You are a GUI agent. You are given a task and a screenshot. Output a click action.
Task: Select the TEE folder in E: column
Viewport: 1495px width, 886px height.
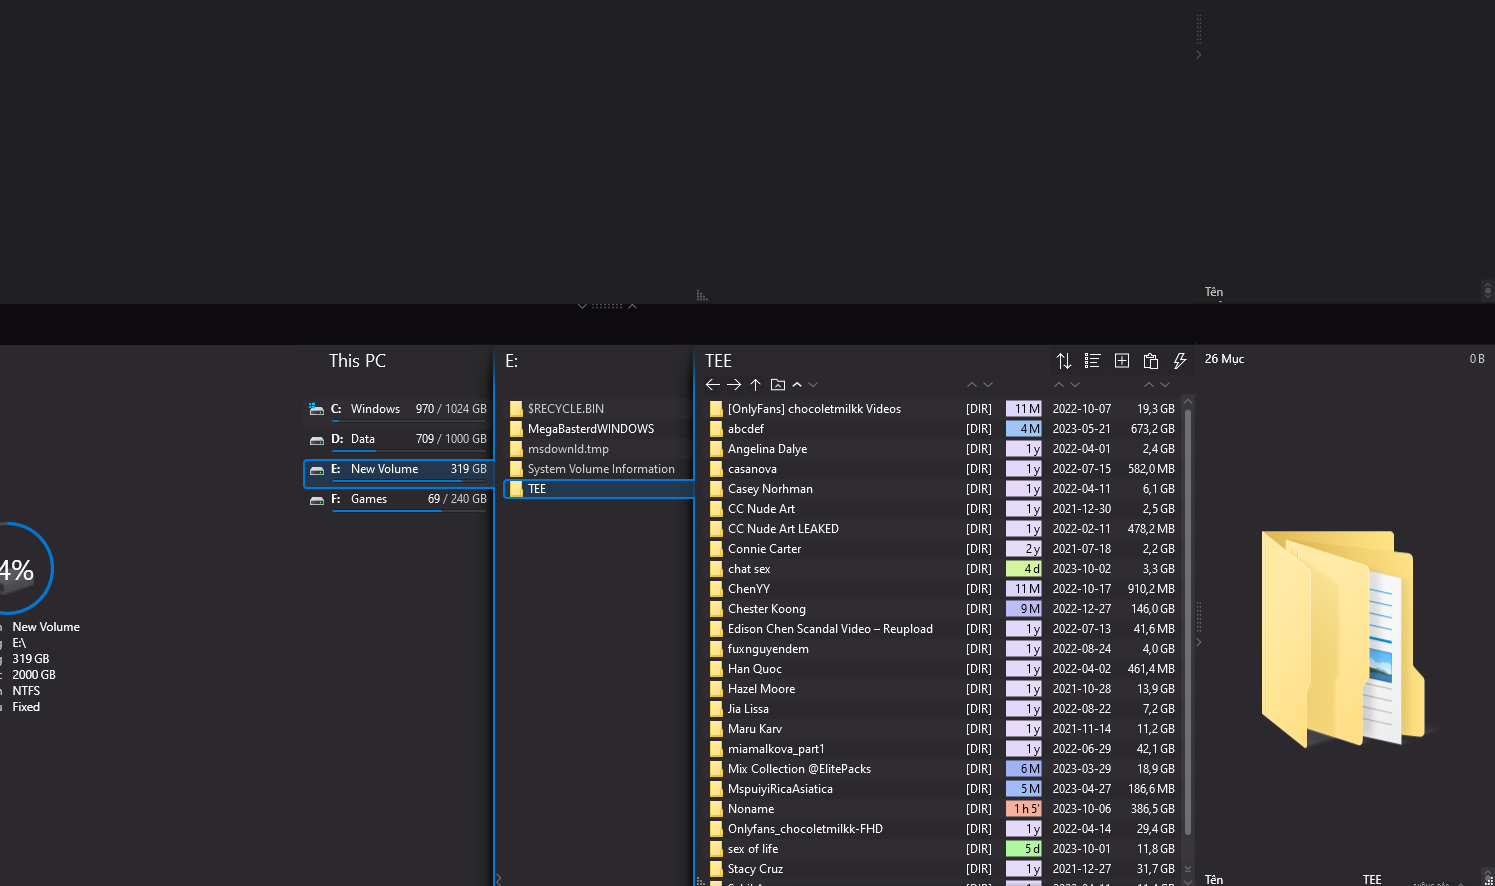click(599, 489)
